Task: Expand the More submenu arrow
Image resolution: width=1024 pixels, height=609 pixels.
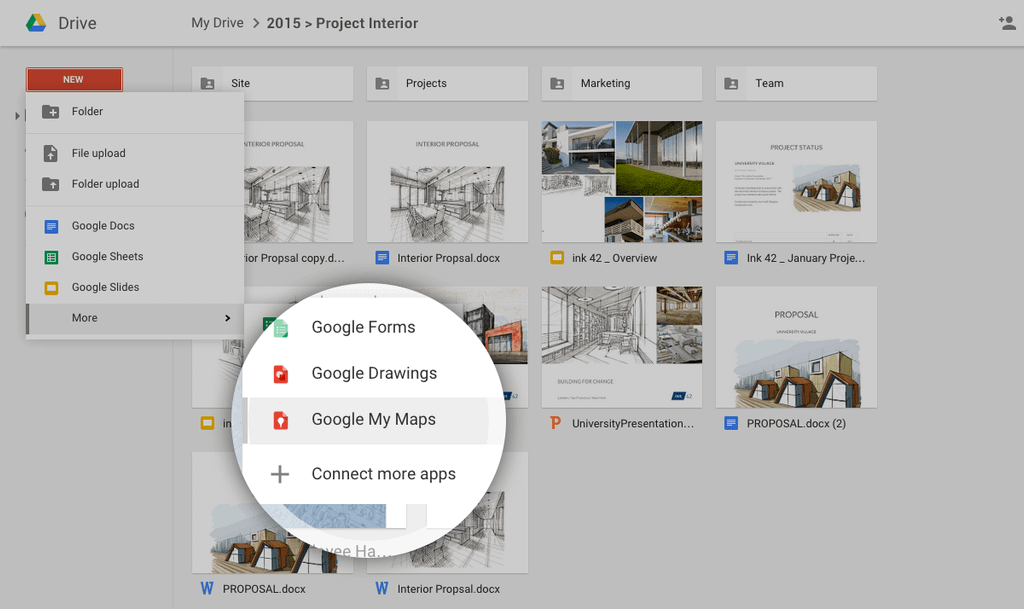Action: coord(228,318)
